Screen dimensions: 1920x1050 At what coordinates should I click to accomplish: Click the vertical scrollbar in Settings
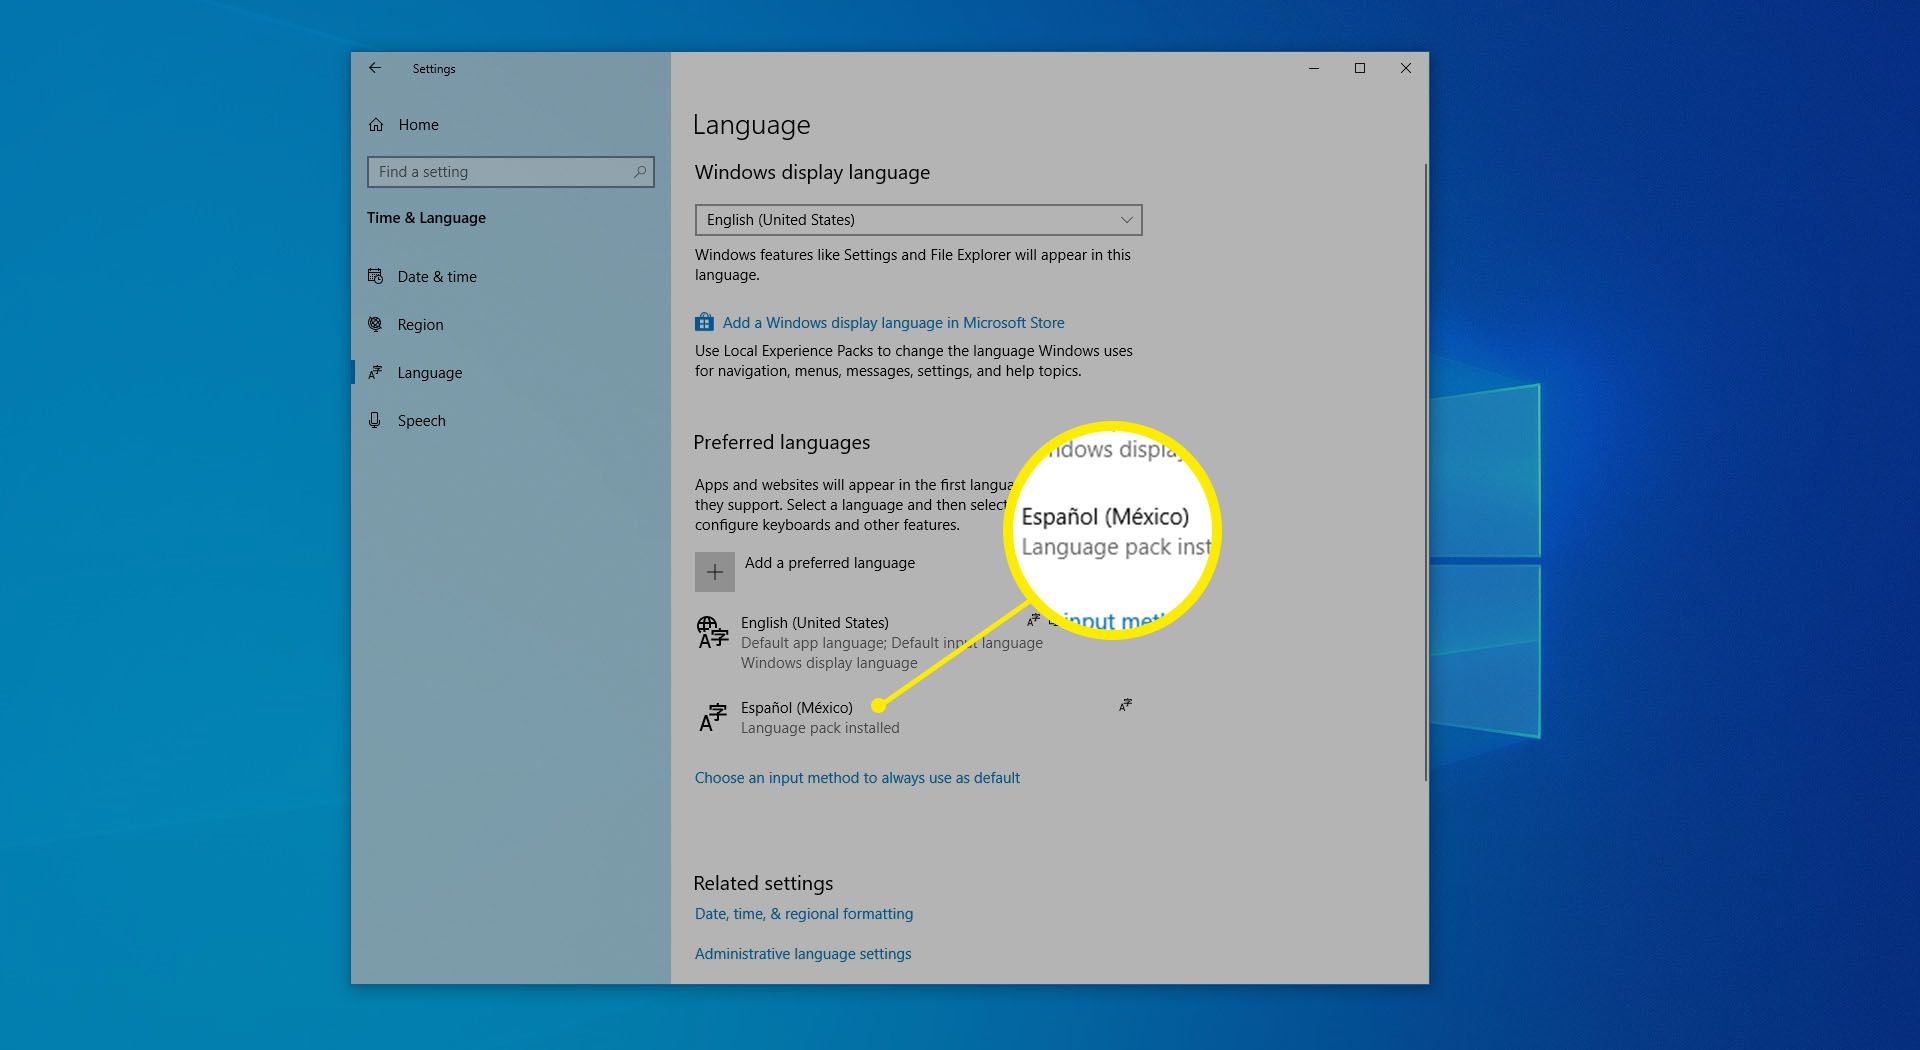[x=1425, y=472]
